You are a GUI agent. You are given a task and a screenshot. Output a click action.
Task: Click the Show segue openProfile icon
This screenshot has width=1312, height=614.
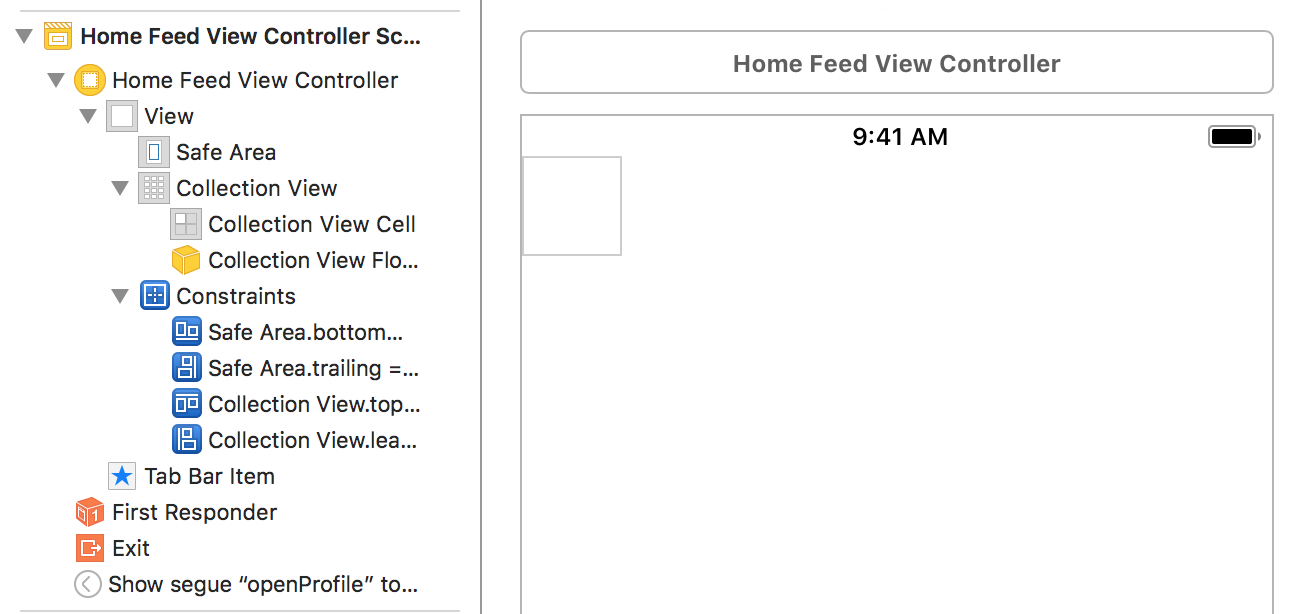click(x=88, y=584)
